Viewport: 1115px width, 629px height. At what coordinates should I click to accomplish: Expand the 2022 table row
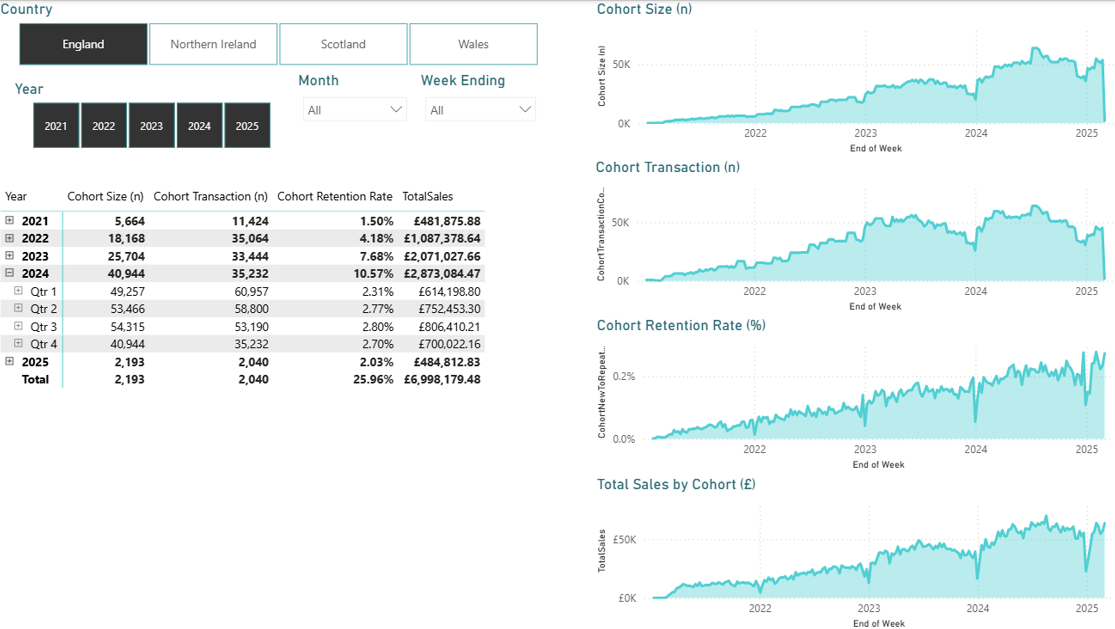[x=11, y=238]
